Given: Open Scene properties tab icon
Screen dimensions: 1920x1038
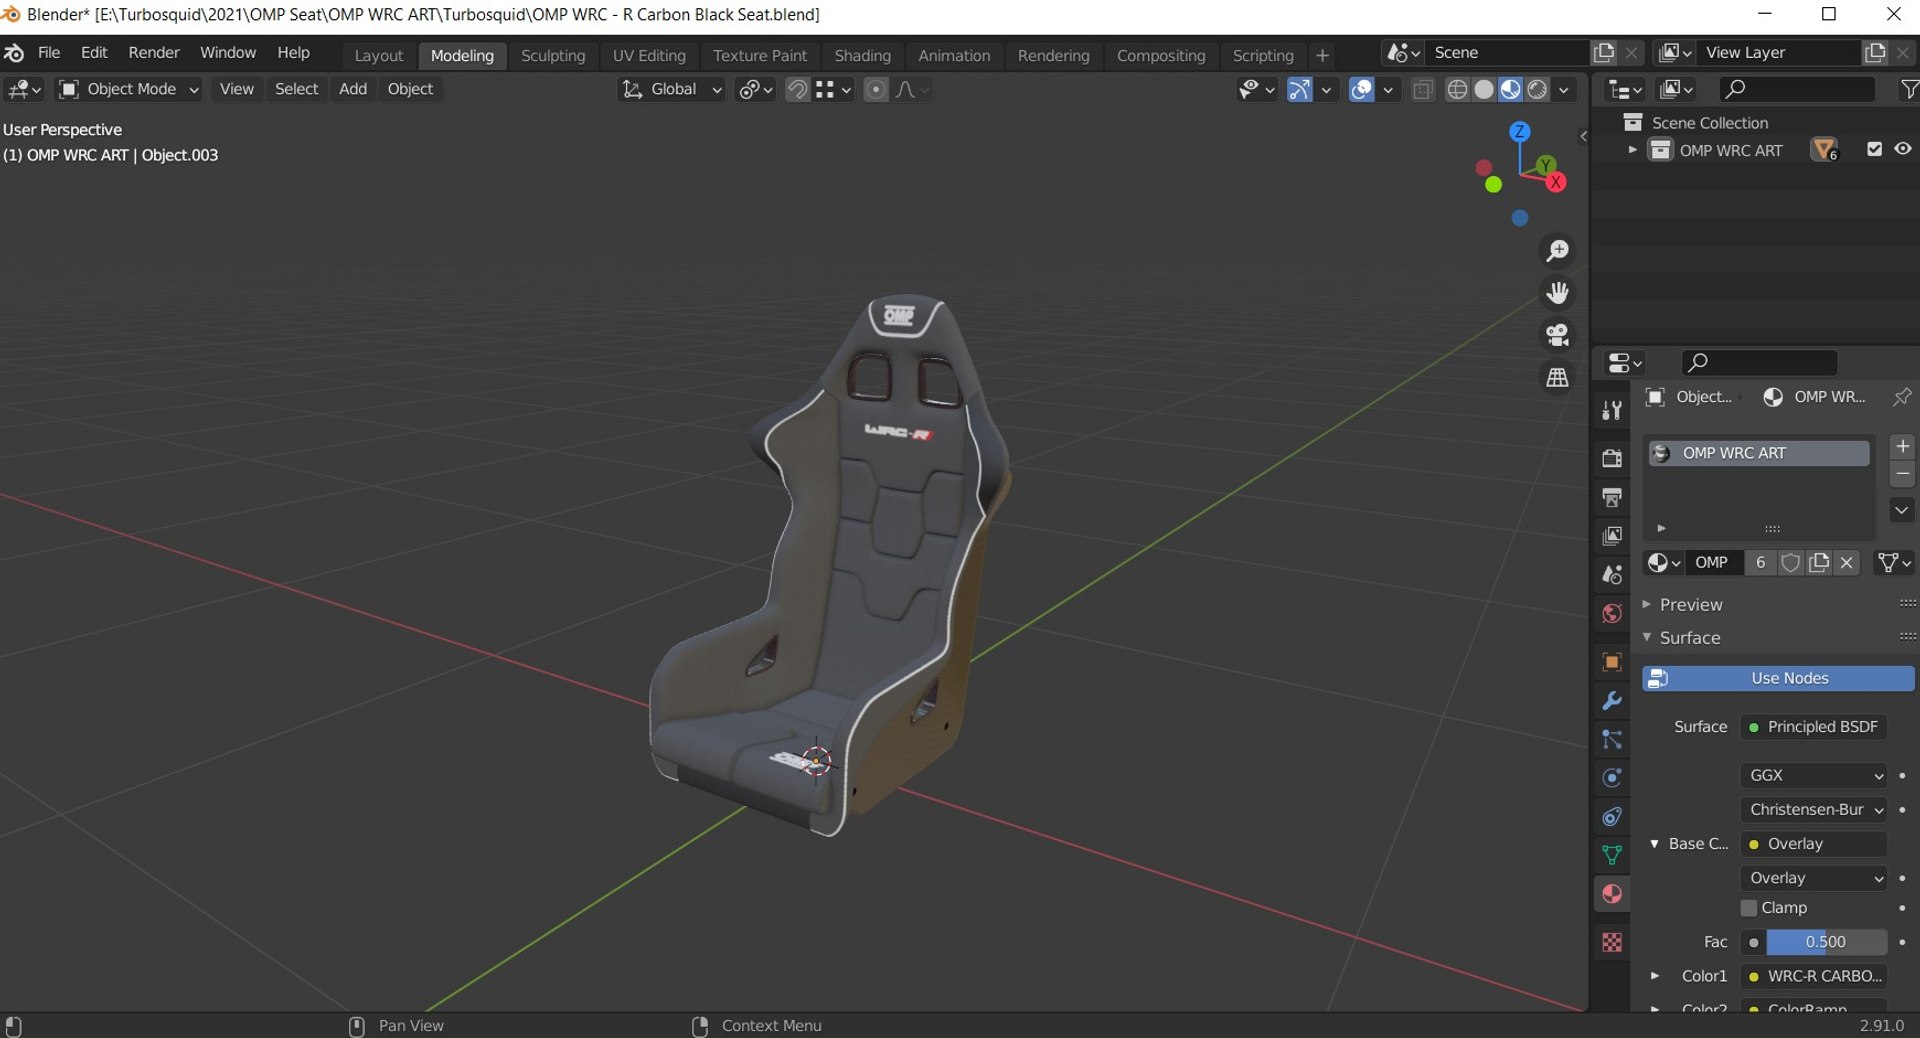Looking at the screenshot, I should click(x=1612, y=575).
